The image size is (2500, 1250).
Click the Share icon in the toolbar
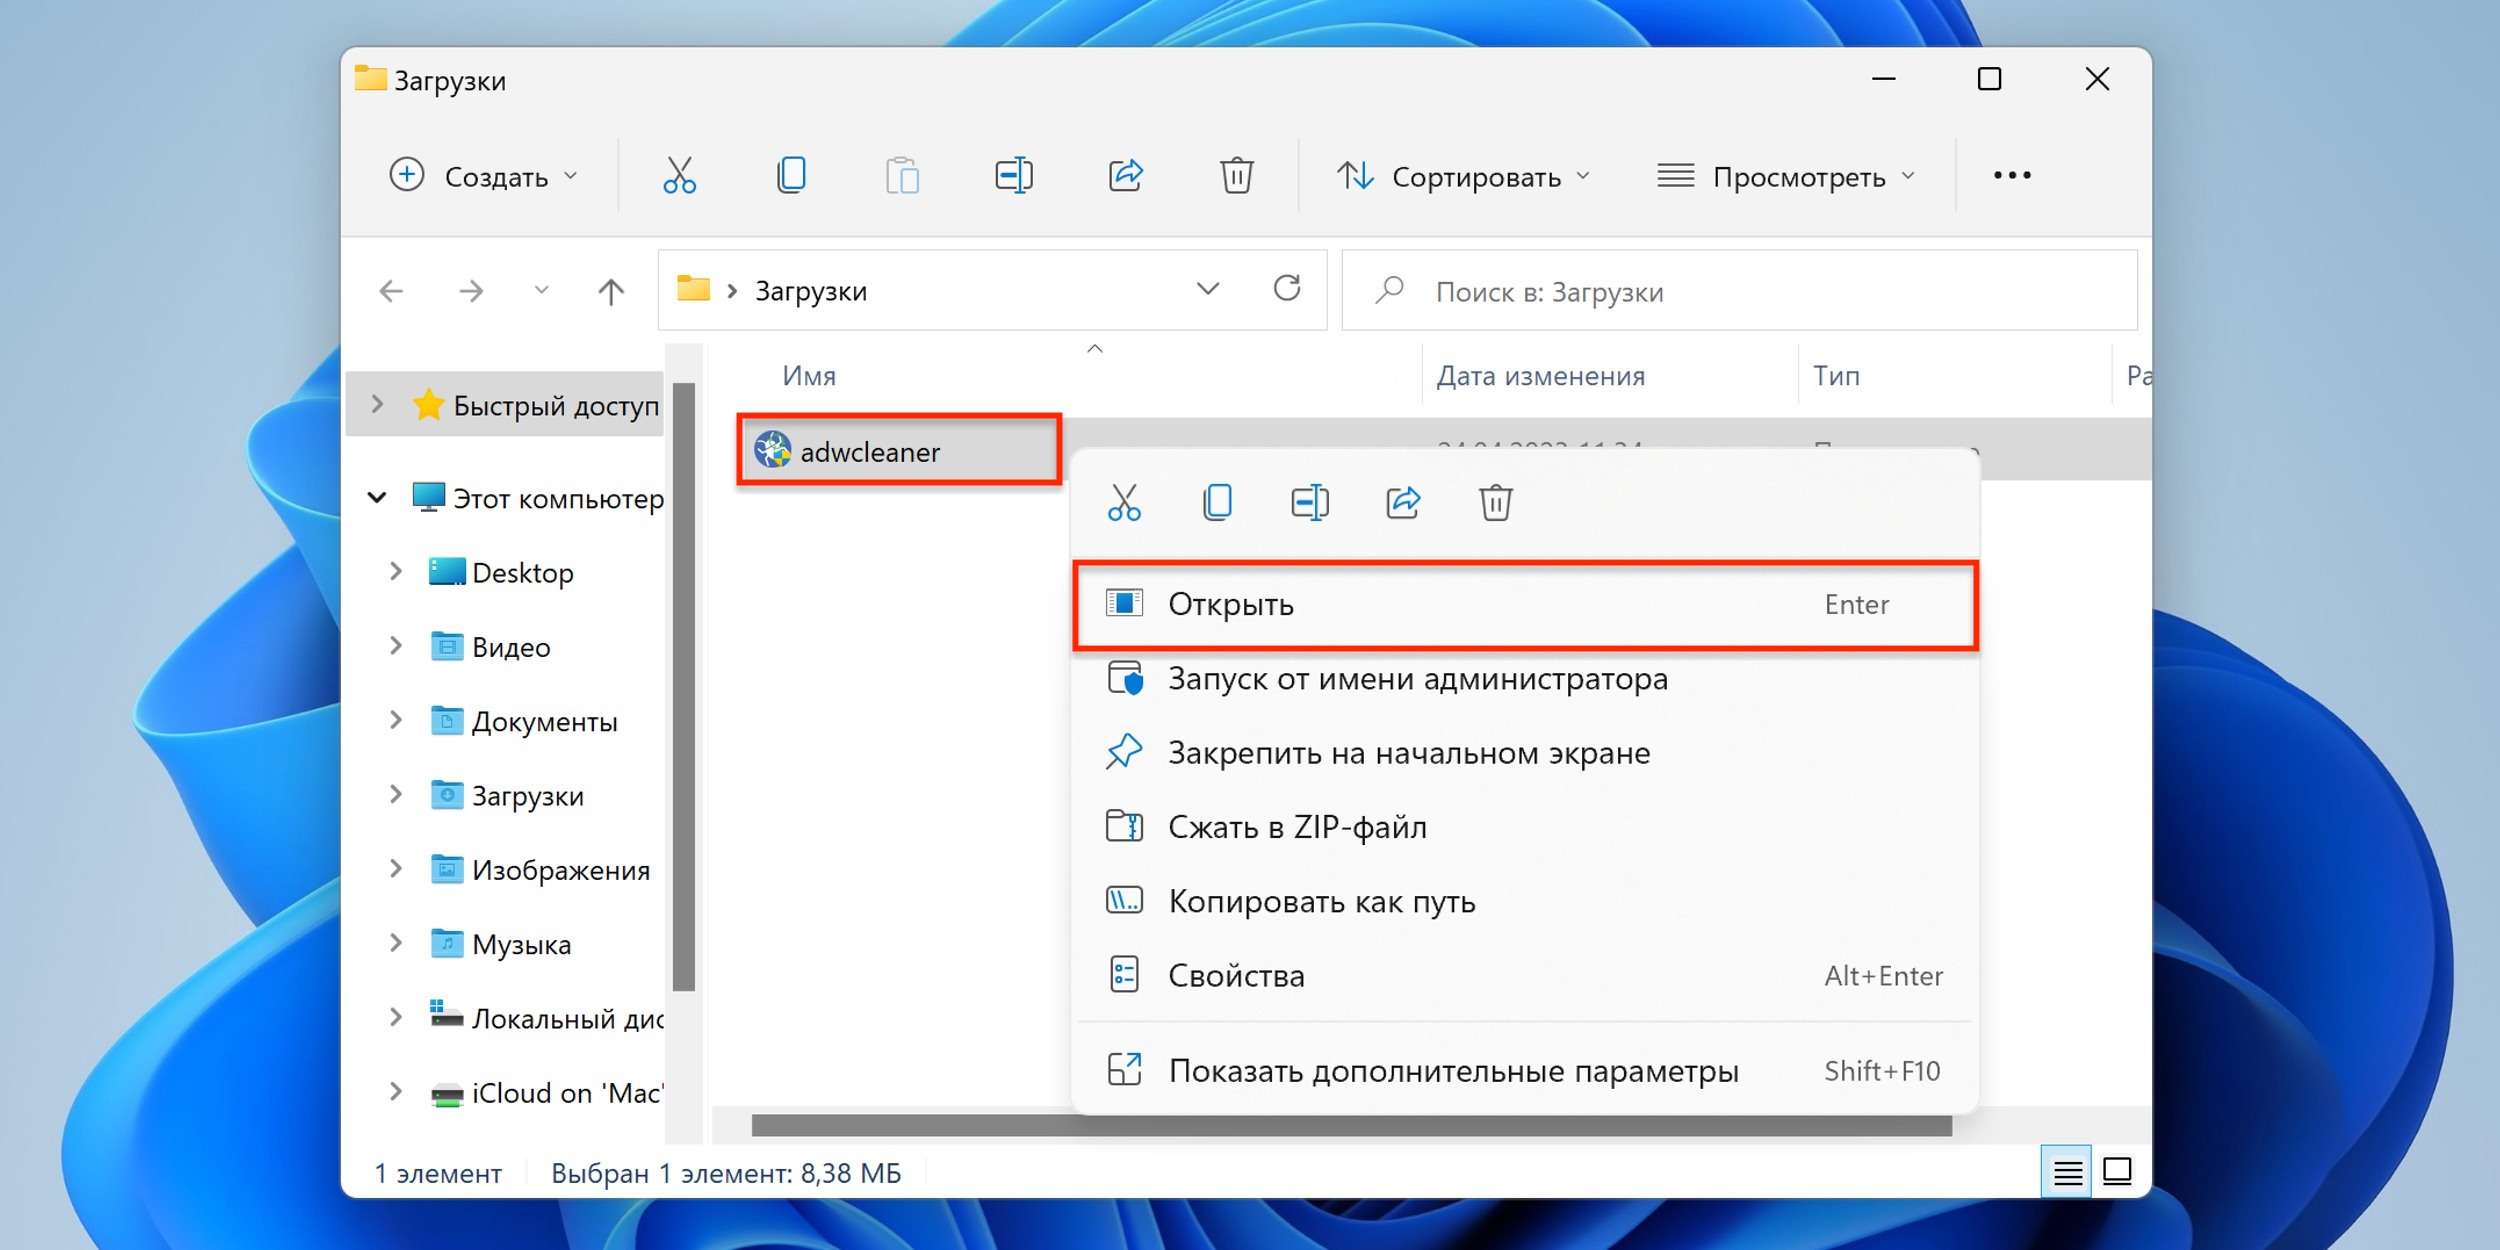tap(1126, 175)
